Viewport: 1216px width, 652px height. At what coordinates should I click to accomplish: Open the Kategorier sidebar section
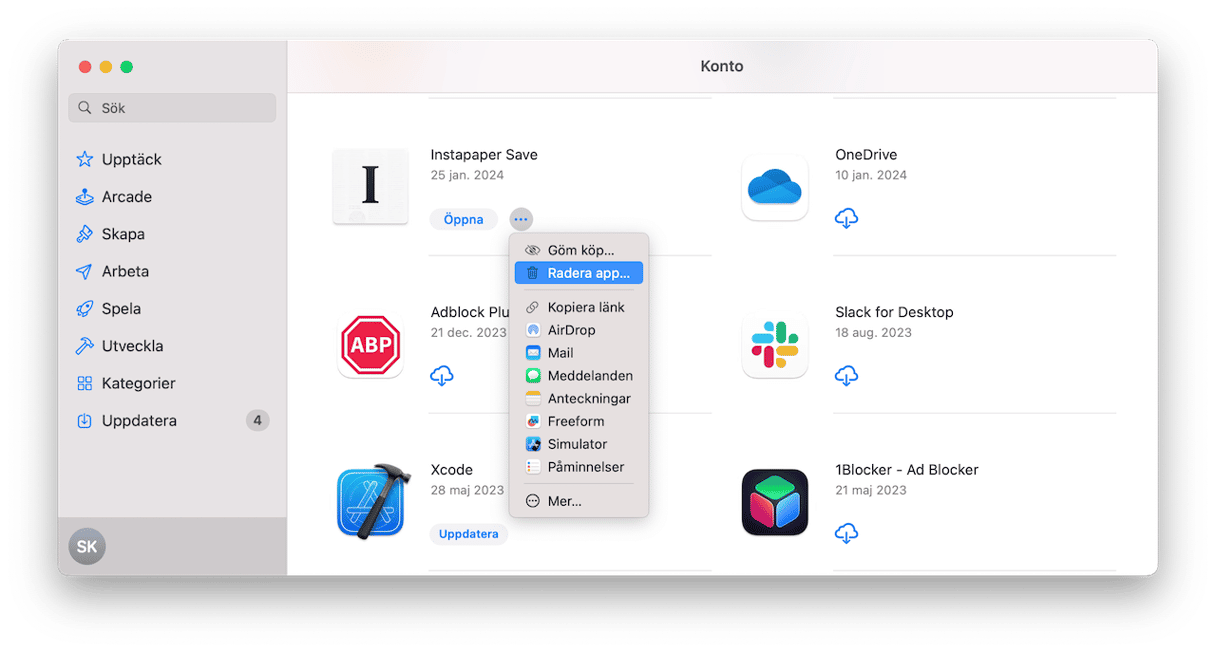(x=172, y=383)
